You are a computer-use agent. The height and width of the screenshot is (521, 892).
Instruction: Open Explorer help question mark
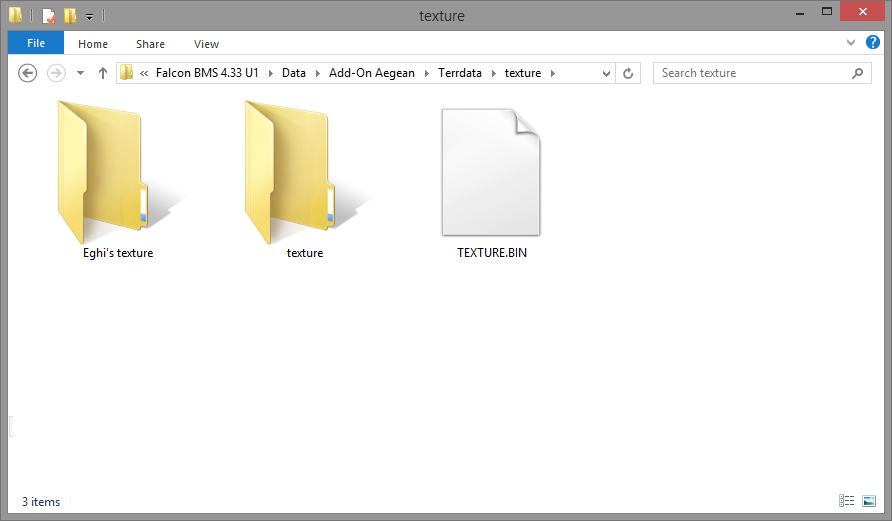tap(872, 43)
